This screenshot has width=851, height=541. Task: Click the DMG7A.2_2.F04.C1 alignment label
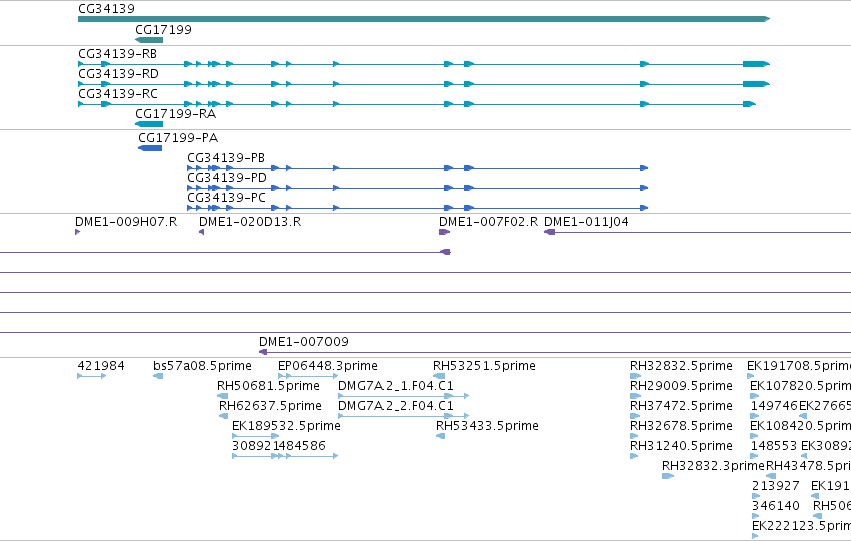tap(396, 405)
